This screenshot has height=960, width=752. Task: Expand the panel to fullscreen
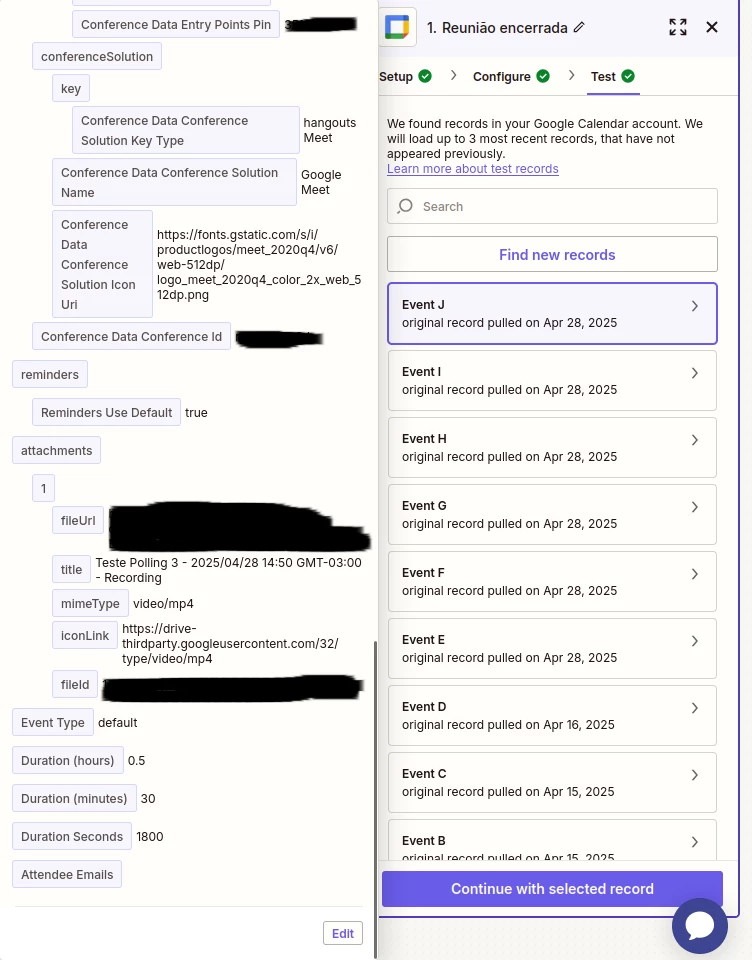click(x=678, y=27)
